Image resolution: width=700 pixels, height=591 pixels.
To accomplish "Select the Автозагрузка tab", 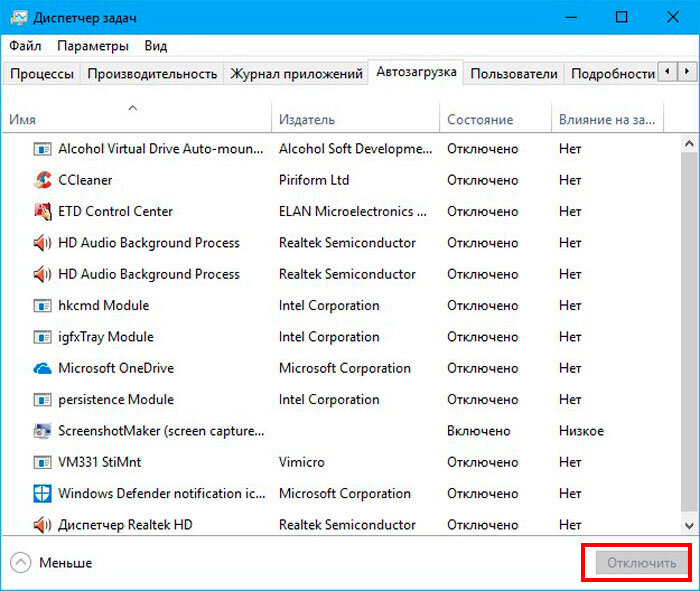I will (416, 71).
